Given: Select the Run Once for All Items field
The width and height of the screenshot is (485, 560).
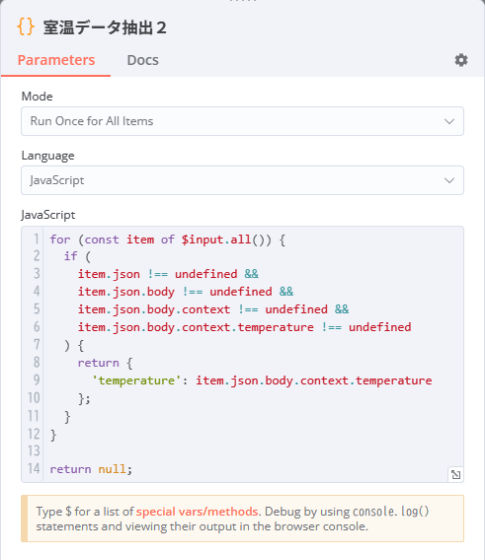Looking at the screenshot, I should (x=242, y=121).
